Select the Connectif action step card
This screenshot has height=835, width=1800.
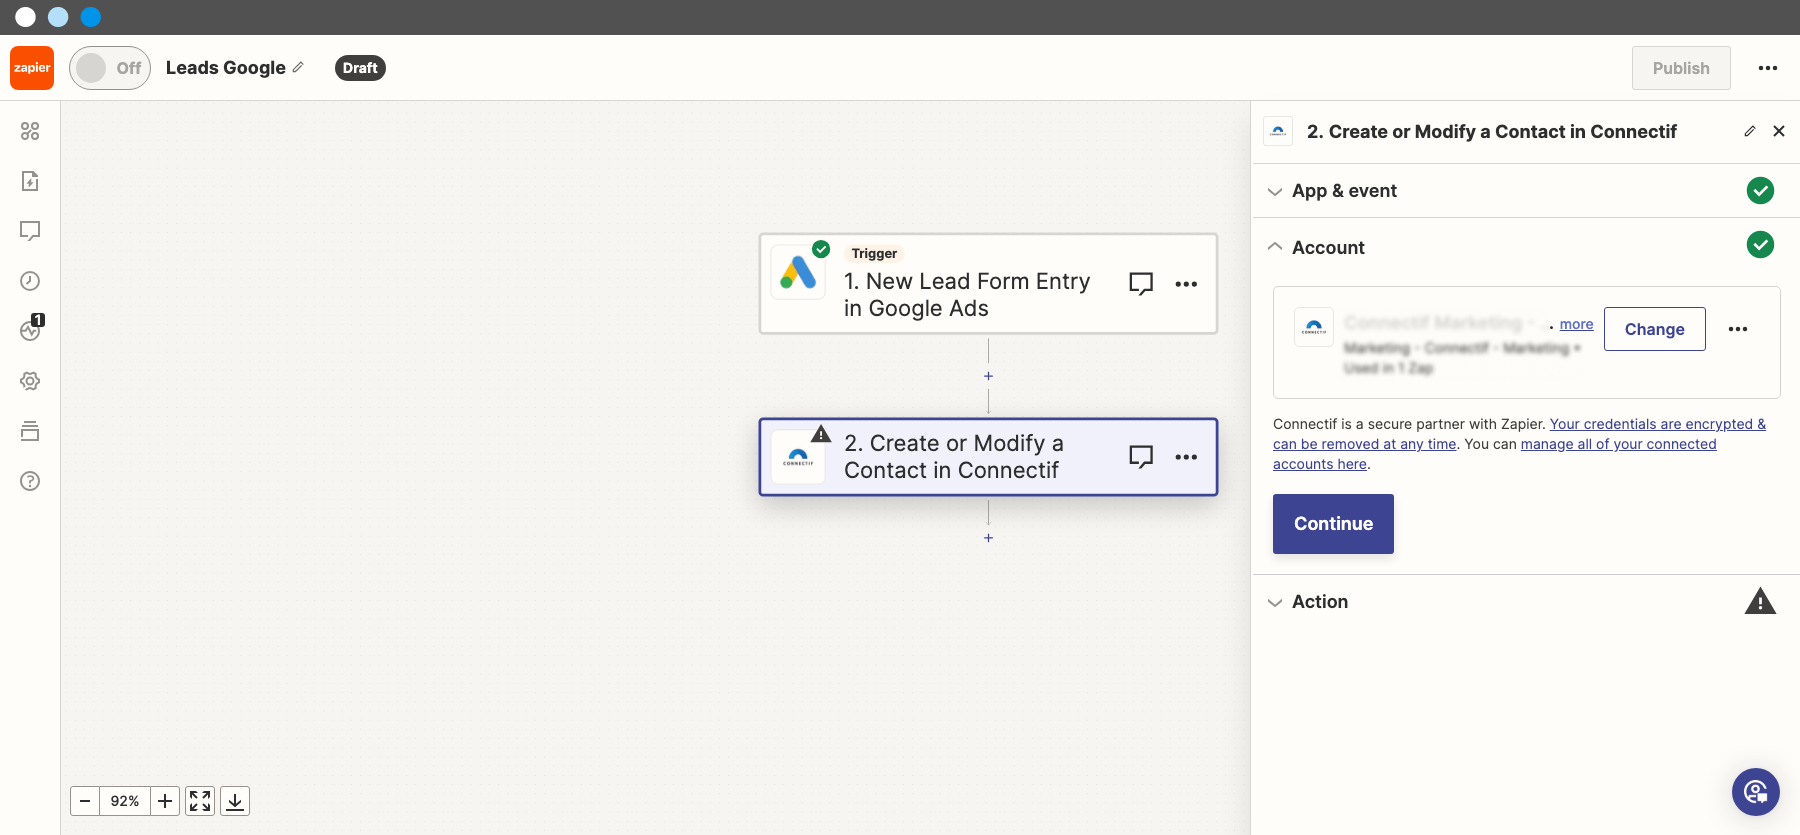point(988,457)
